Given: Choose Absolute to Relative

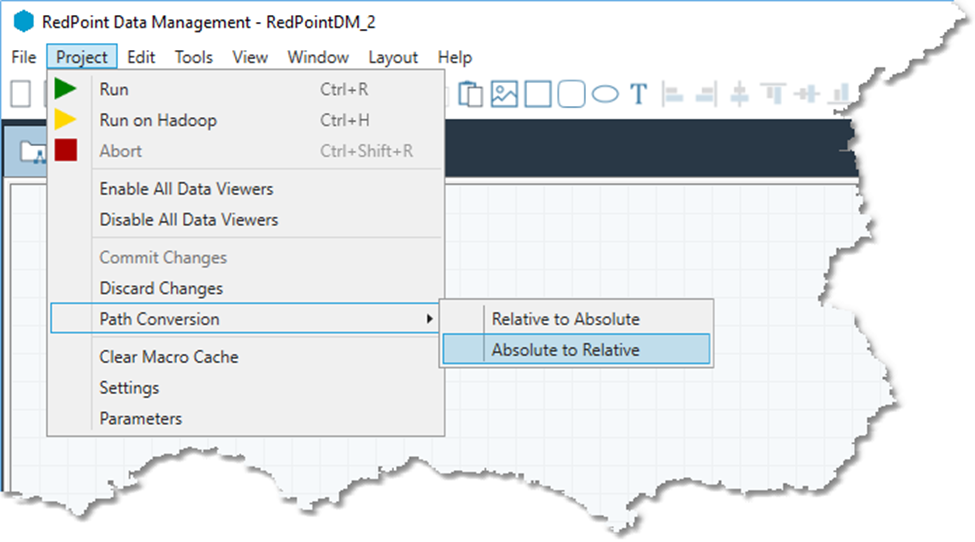Looking at the screenshot, I should (x=565, y=350).
